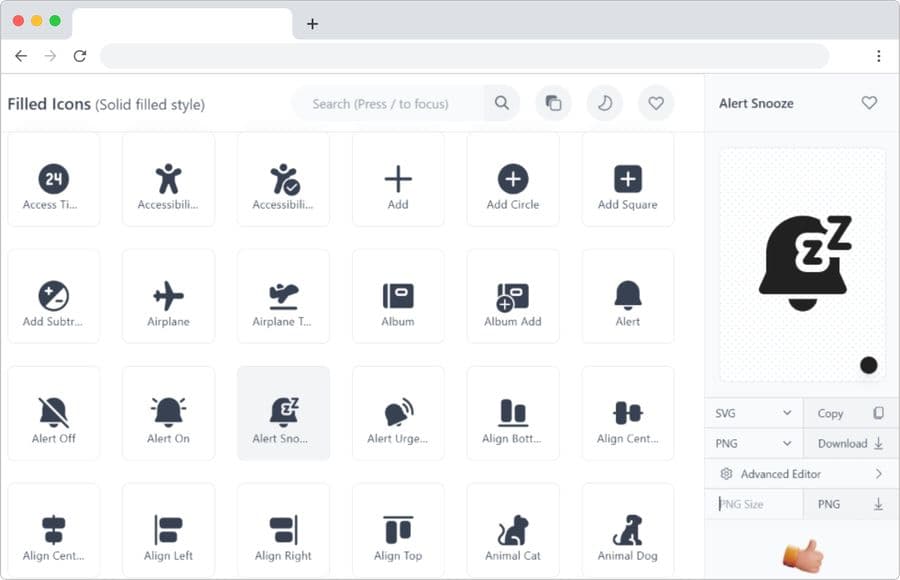Image resolution: width=900 pixels, height=580 pixels.
Task: Open the PNG format dropdown
Action: tap(753, 443)
